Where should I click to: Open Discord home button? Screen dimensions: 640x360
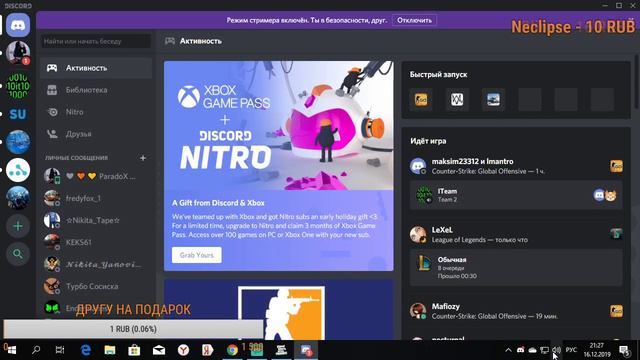(x=18, y=25)
